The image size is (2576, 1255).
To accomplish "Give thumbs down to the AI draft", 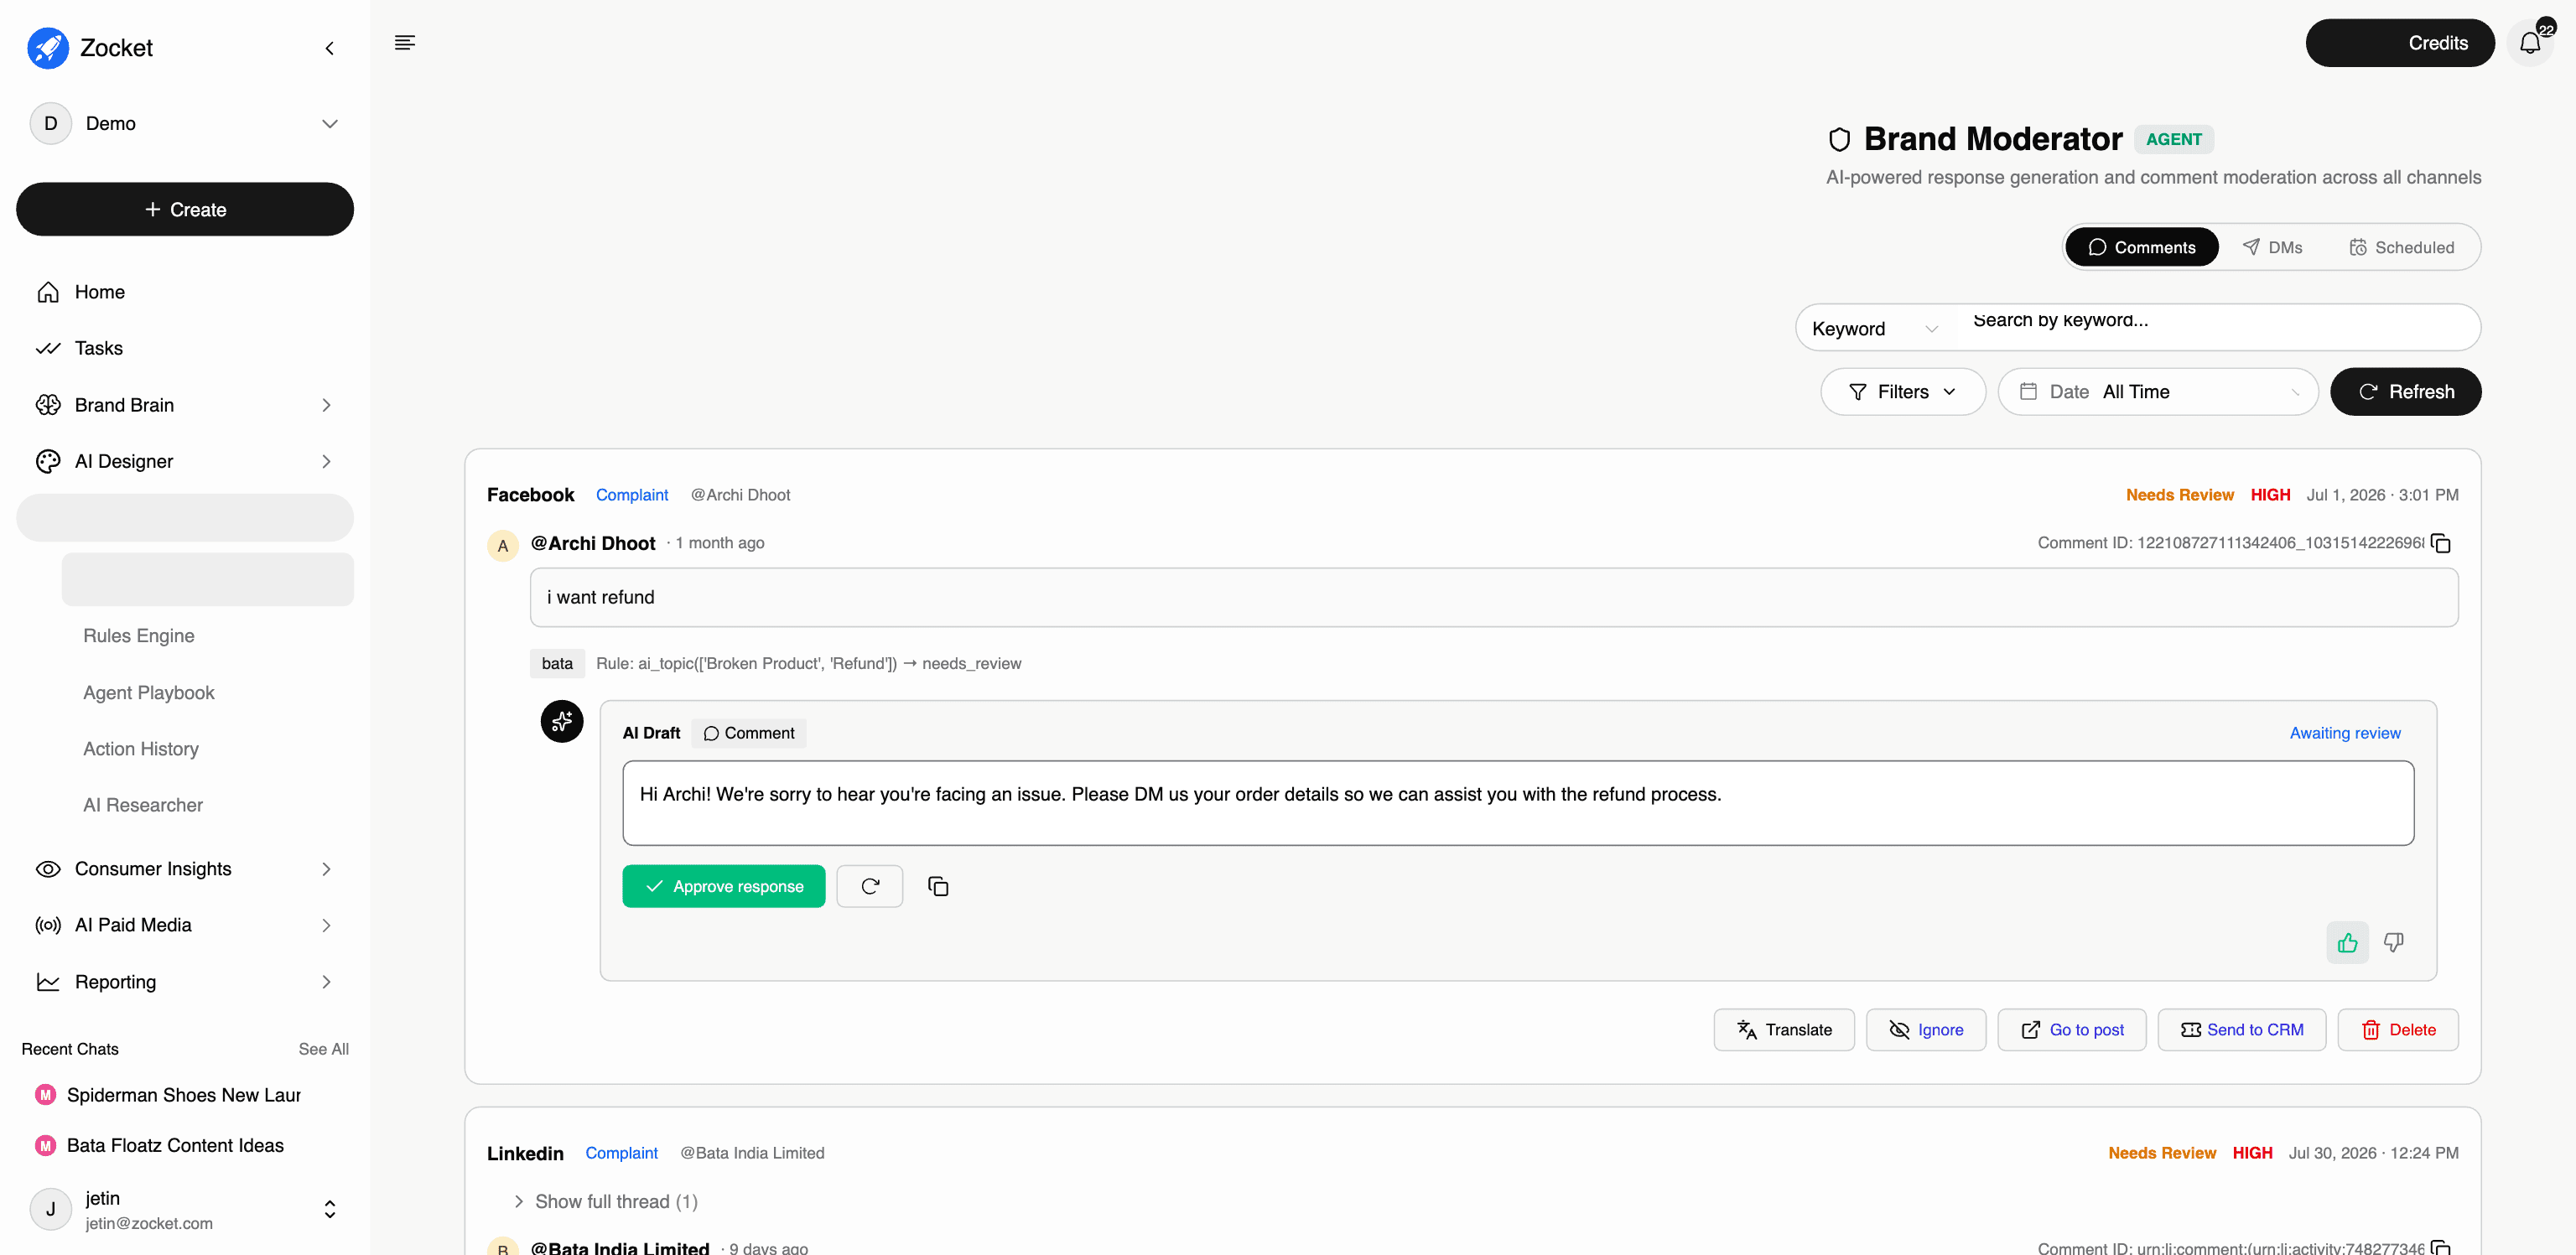I will tap(2394, 942).
